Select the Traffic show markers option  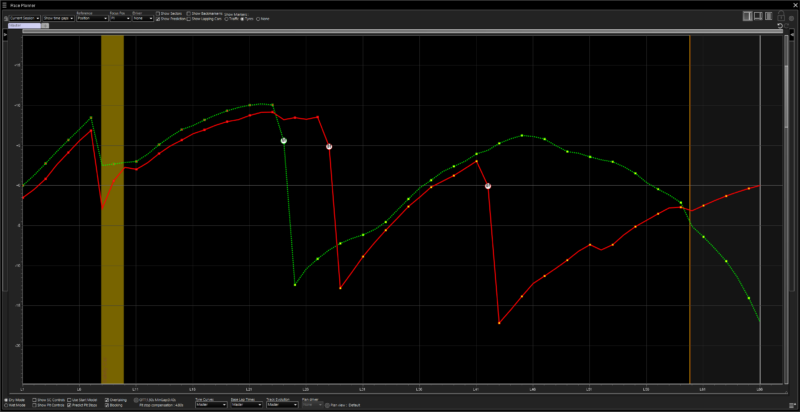[229, 19]
